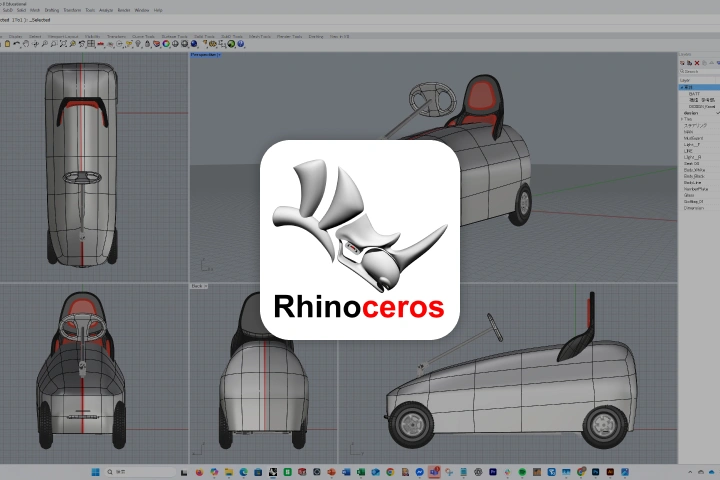Show hidden system tray icons chevron
Image resolution: width=720 pixels, height=480 pixels.
tap(690, 472)
